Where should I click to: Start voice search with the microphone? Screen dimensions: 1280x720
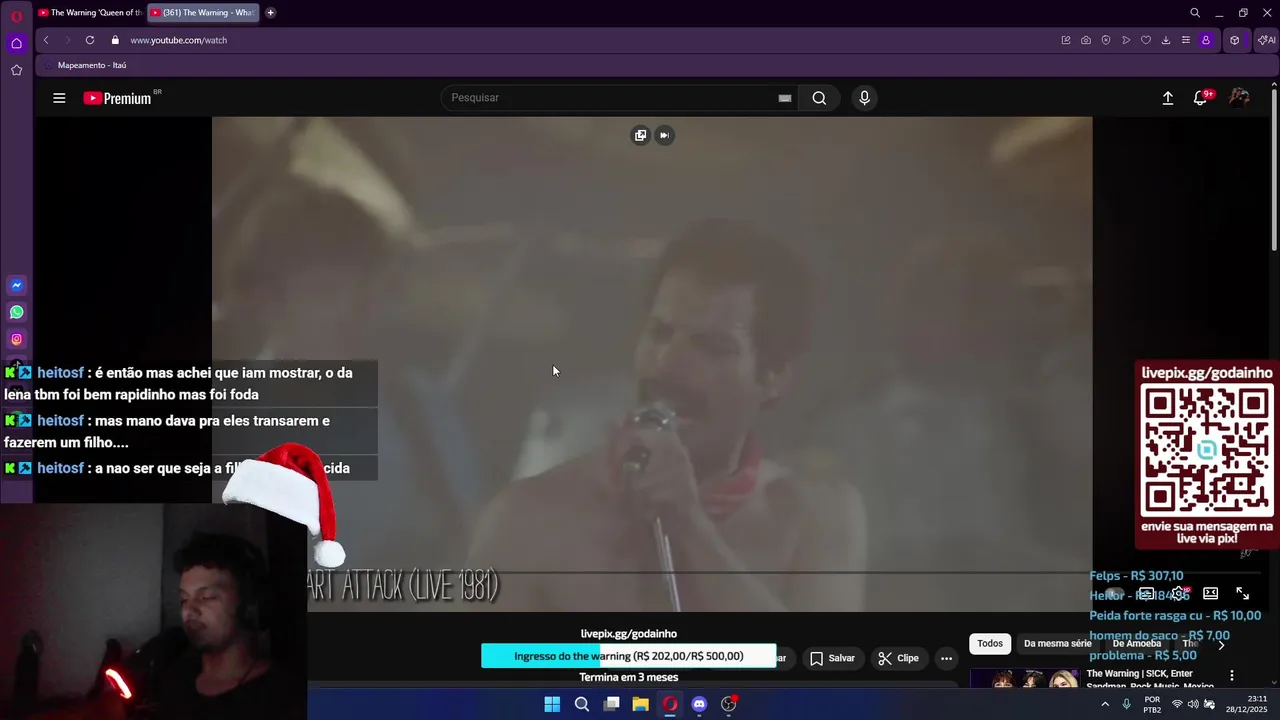coord(865,98)
